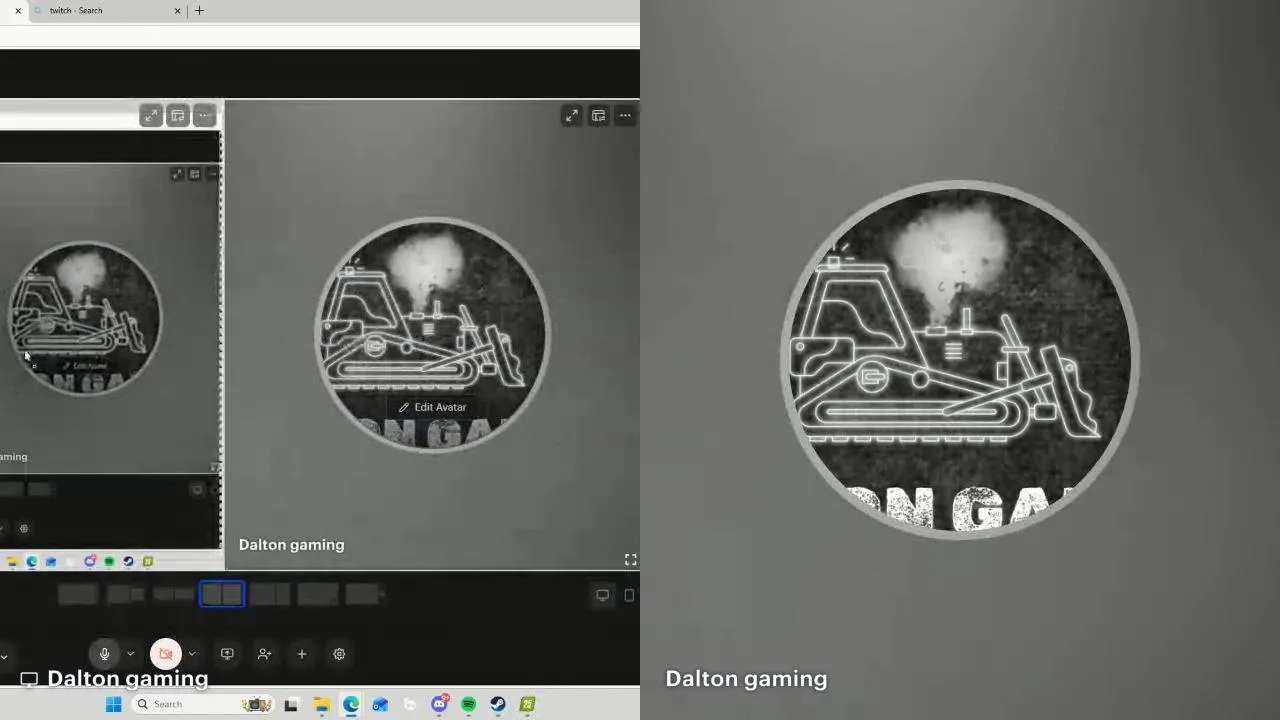This screenshot has width=1280, height=720.
Task: Click the taskbar Search box
Action: [x=203, y=704]
